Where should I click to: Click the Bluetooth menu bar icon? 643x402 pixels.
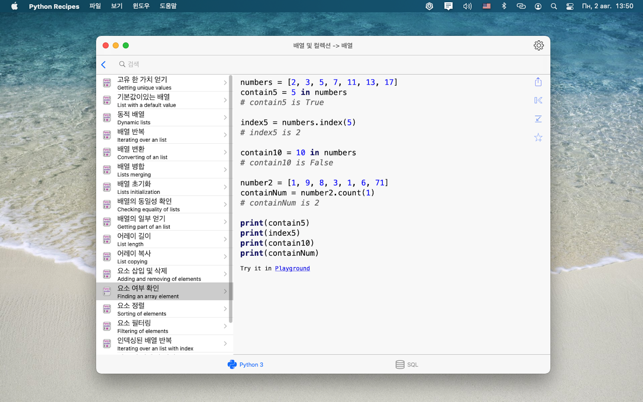tap(504, 6)
